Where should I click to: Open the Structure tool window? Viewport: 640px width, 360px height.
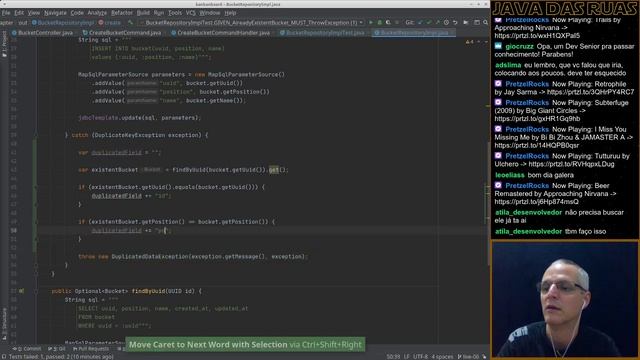[4, 324]
